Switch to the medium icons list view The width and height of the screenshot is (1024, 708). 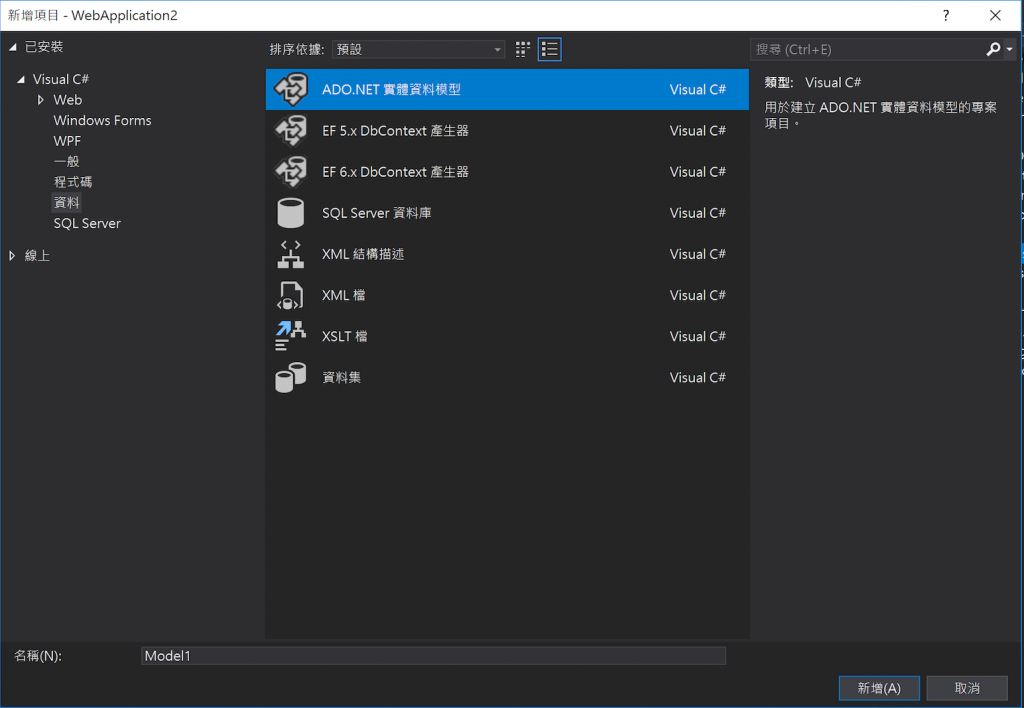550,50
